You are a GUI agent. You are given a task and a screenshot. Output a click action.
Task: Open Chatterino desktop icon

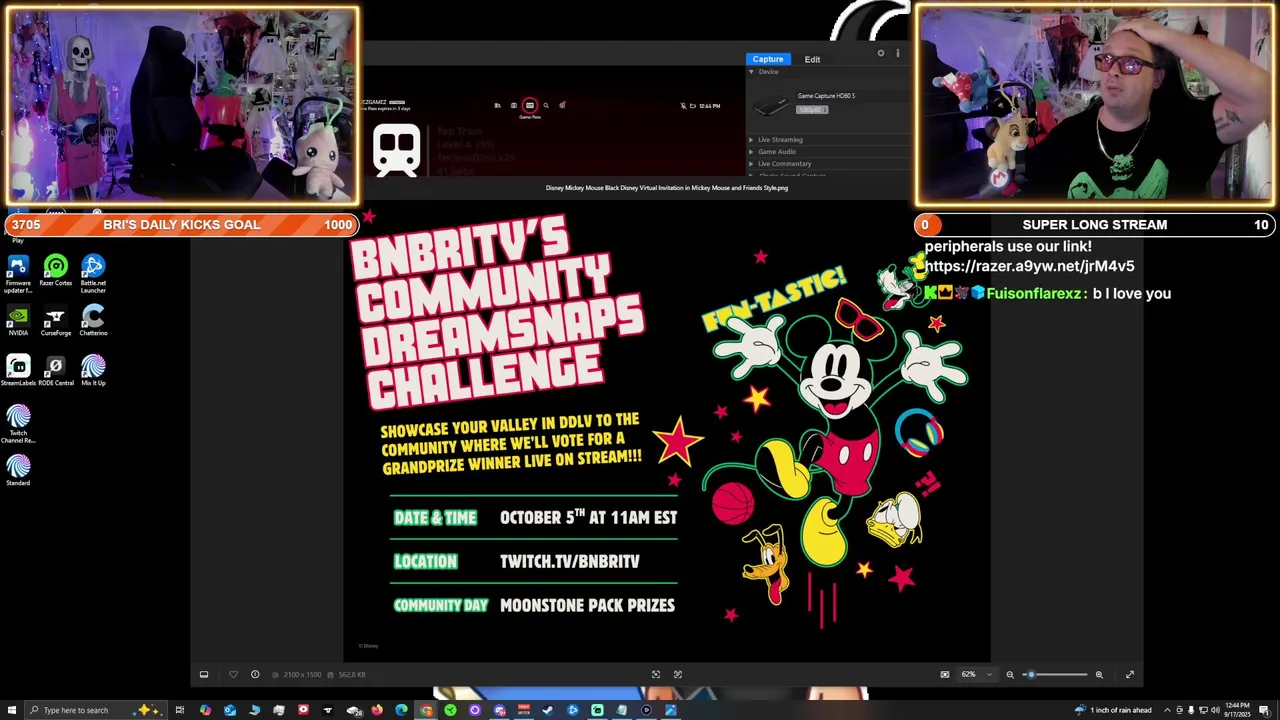pyautogui.click(x=93, y=321)
